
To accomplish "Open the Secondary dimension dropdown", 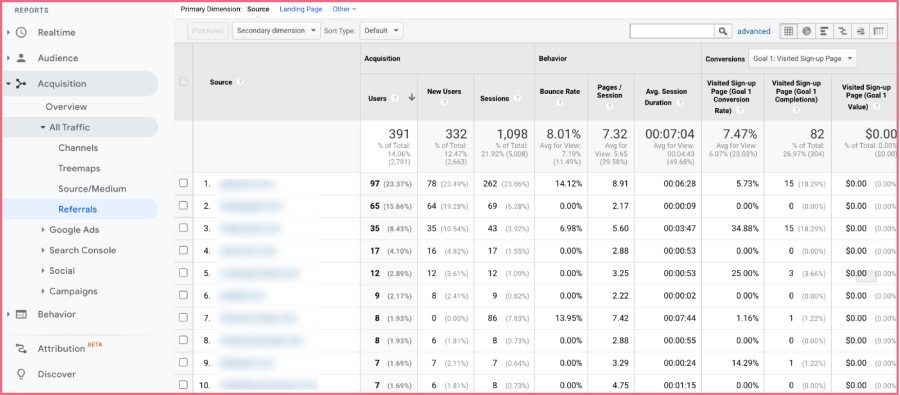I will pyautogui.click(x=276, y=31).
